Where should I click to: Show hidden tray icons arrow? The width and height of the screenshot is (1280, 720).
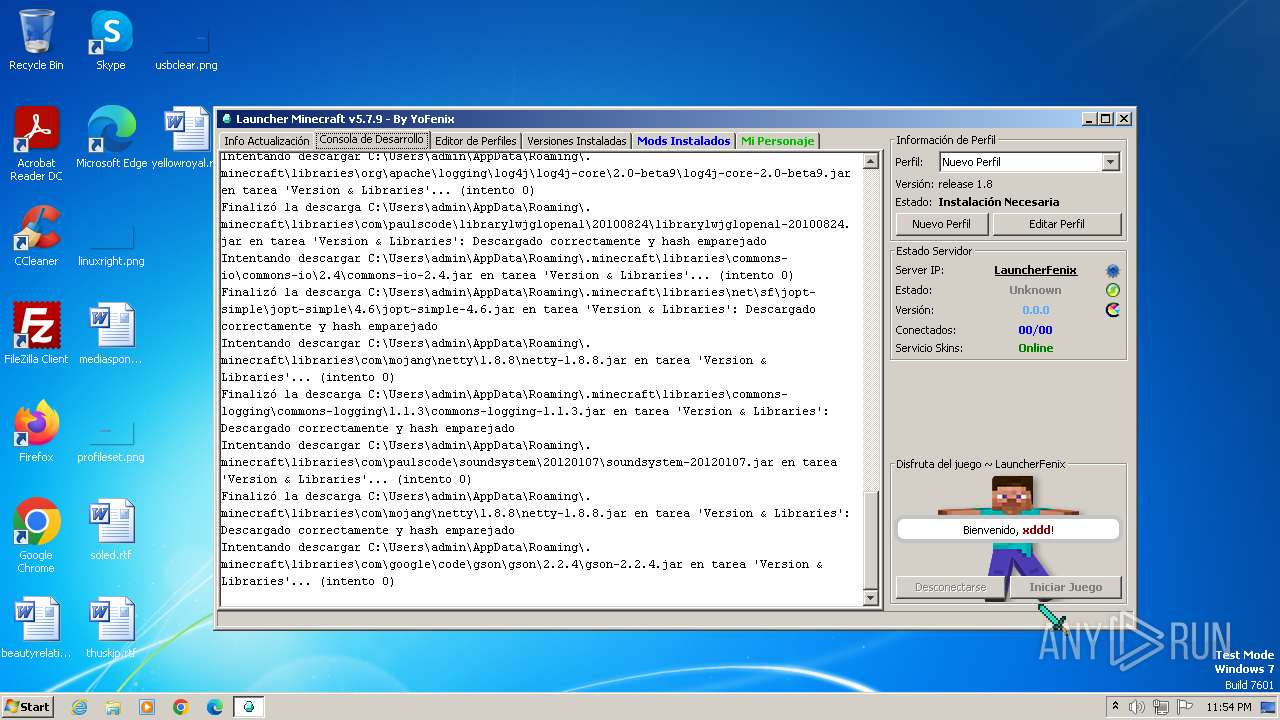click(1115, 707)
